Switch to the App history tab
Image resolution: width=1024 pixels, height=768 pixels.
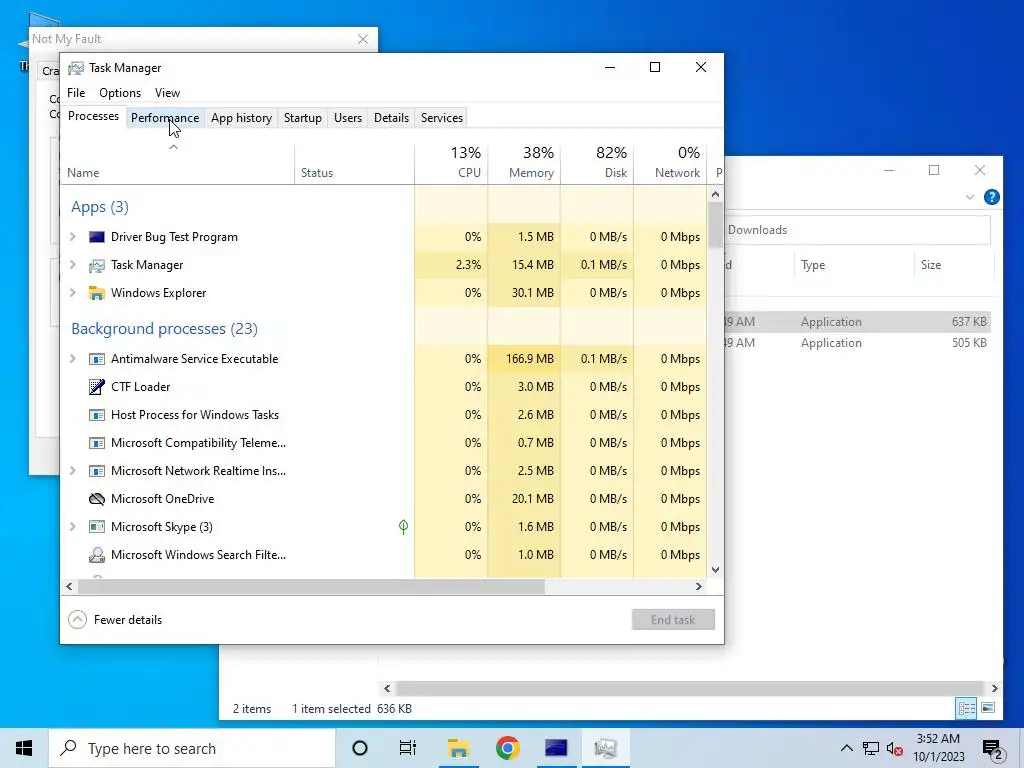pos(241,118)
